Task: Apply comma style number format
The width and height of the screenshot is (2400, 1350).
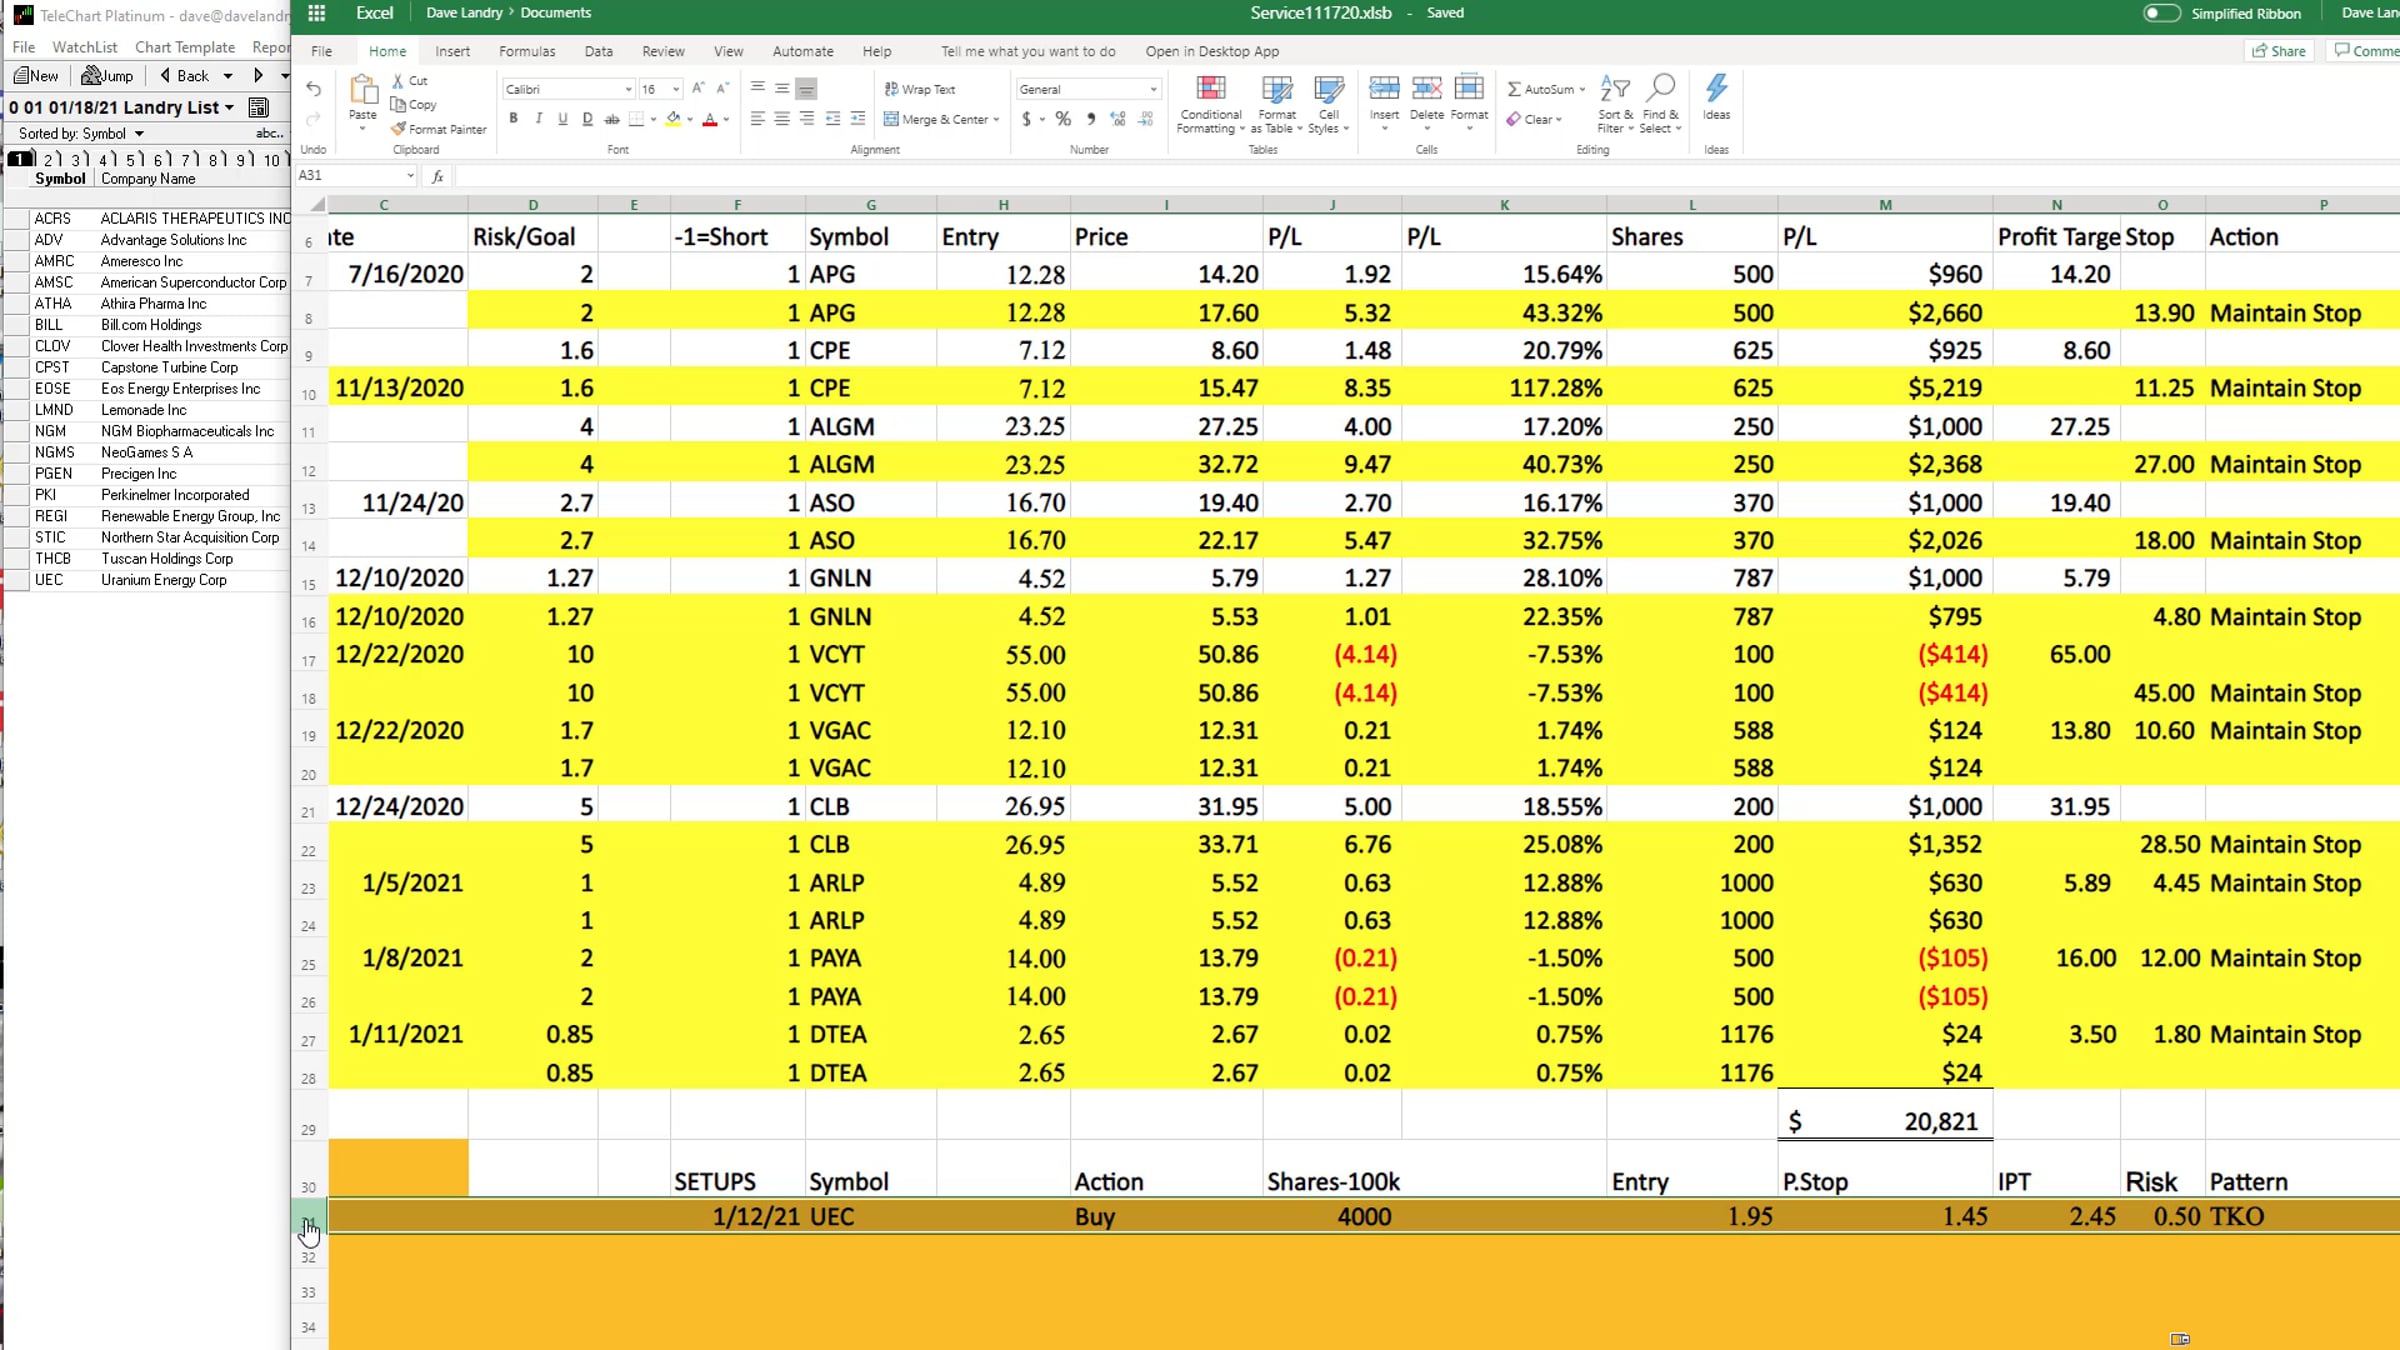Action: 1091,119
